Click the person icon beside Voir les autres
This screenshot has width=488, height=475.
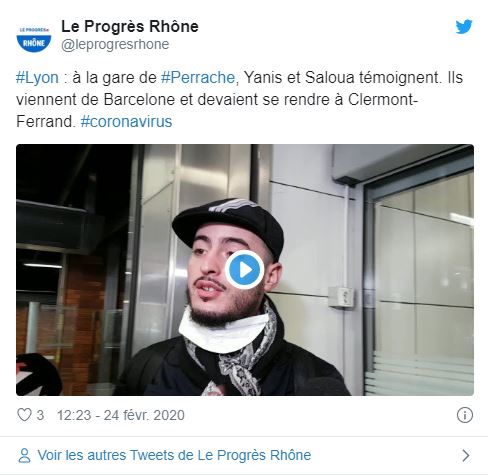pos(24,455)
